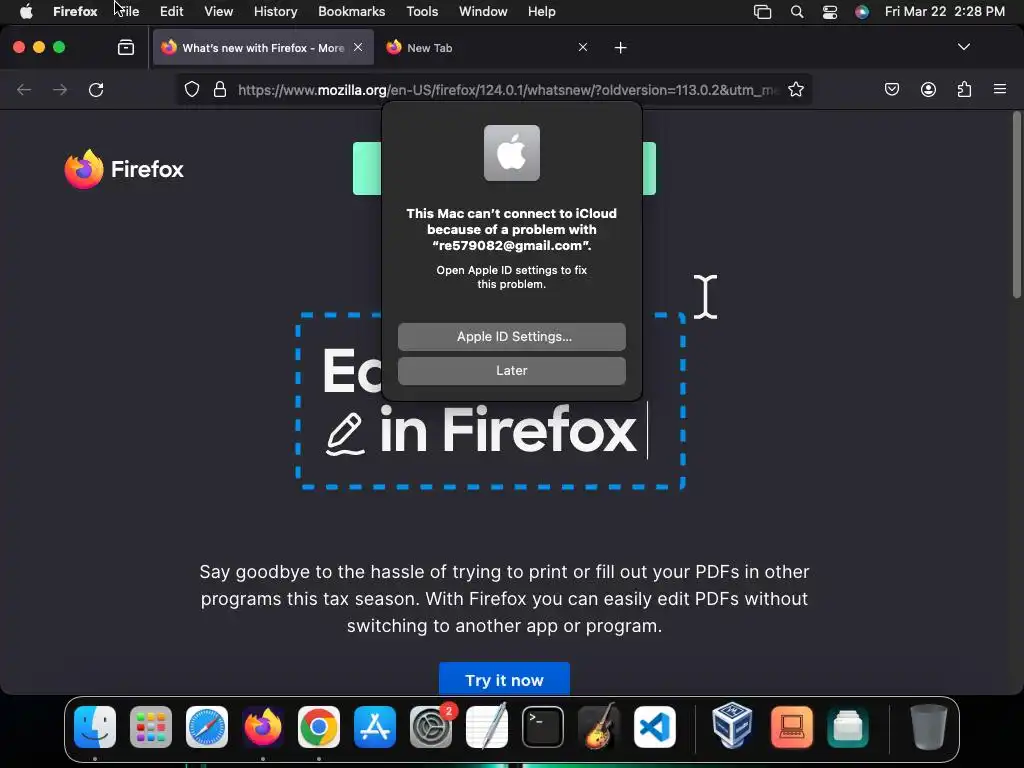Click the date and time in the menu bar
The height and width of the screenshot is (768, 1024).
tap(944, 11)
